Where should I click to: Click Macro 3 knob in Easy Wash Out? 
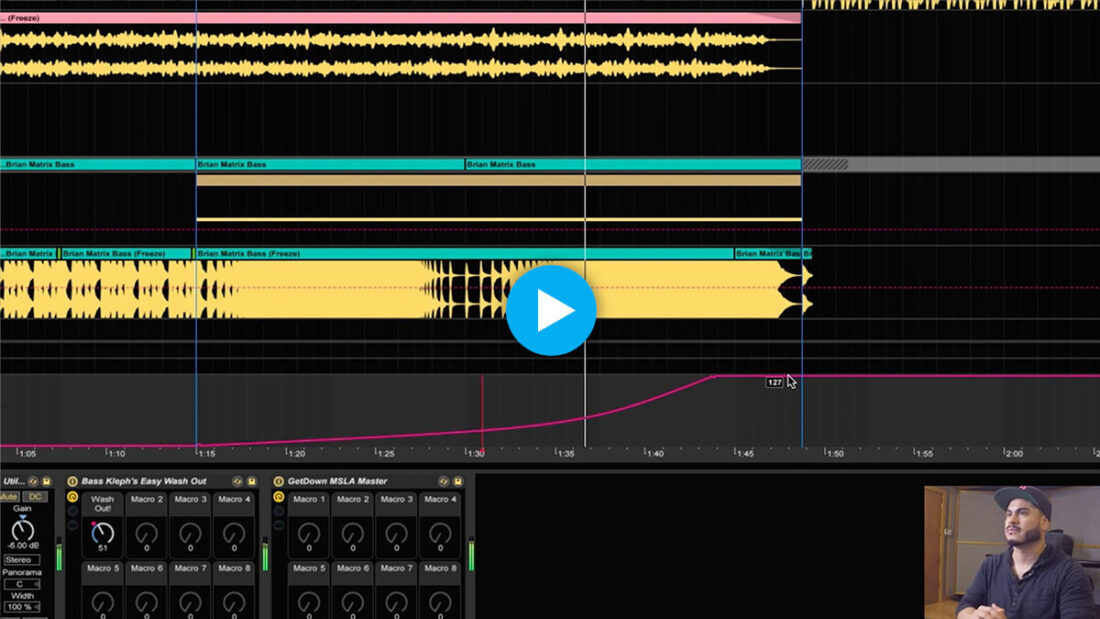190,533
